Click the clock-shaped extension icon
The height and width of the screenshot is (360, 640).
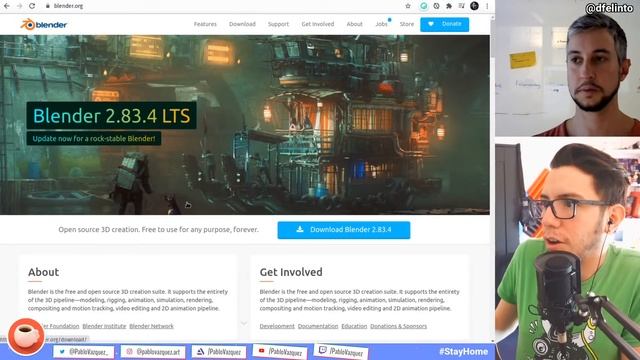coord(436,6)
